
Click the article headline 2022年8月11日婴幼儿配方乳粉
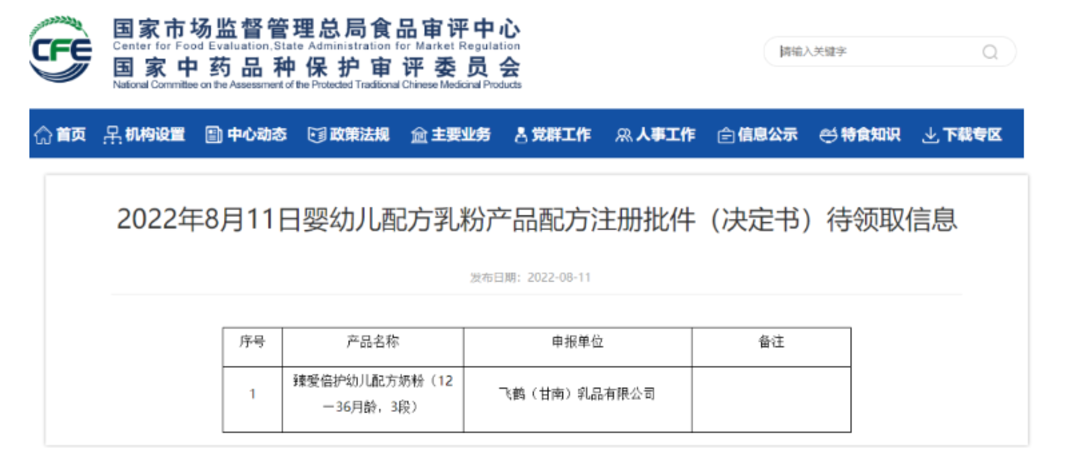tap(537, 220)
